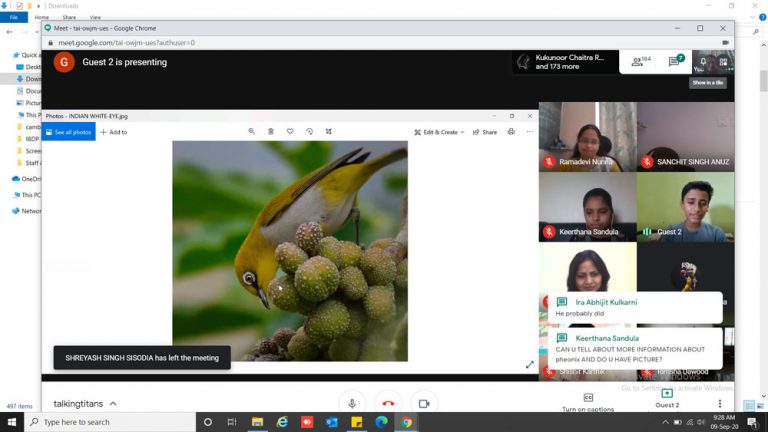The height and width of the screenshot is (432, 768).
Task: Open the Edit & Create dropdown
Action: pos(439,132)
